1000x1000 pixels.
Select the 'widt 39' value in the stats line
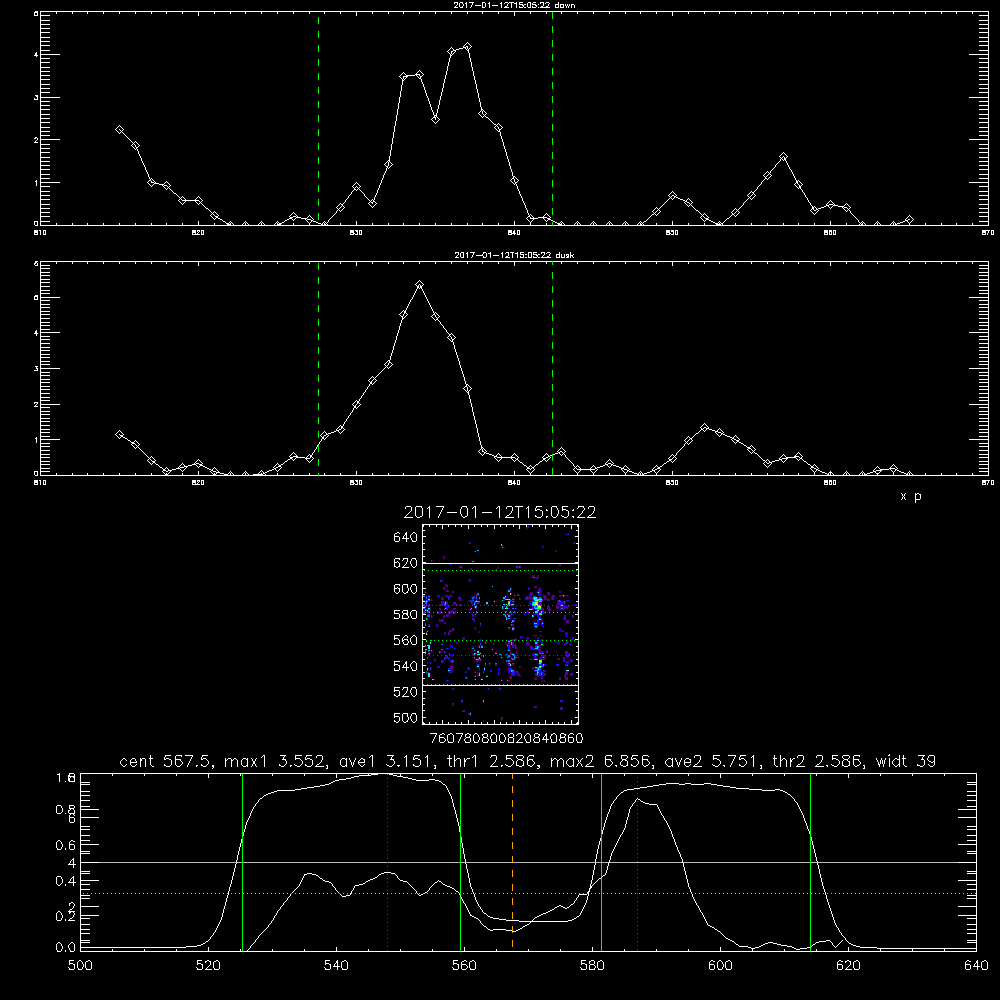pos(906,761)
